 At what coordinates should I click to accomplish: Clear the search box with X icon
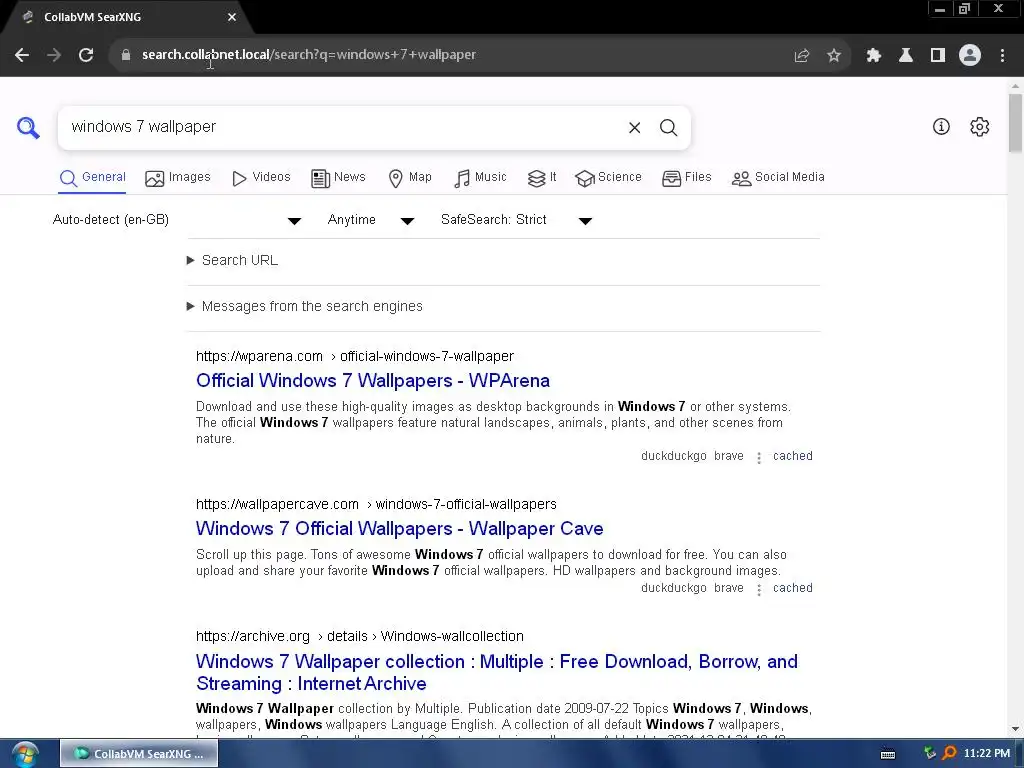tap(634, 127)
